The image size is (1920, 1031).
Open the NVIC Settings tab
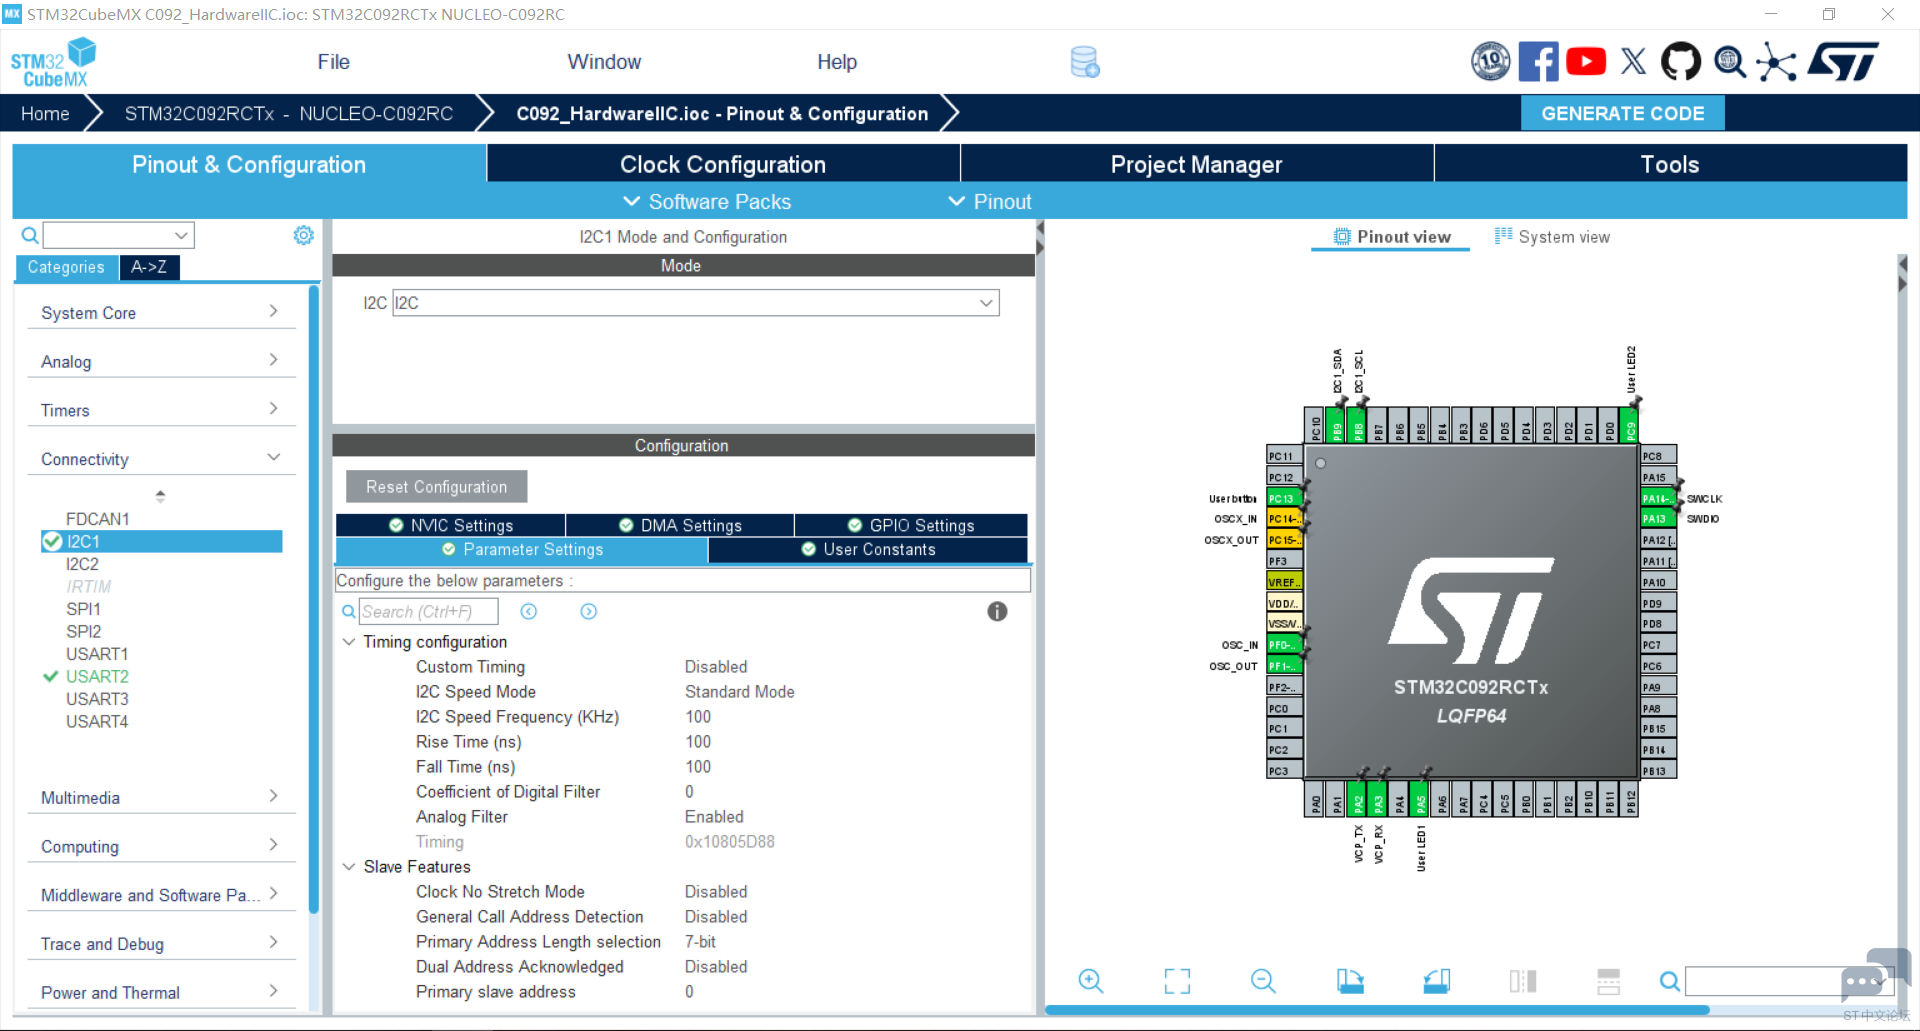[451, 525]
